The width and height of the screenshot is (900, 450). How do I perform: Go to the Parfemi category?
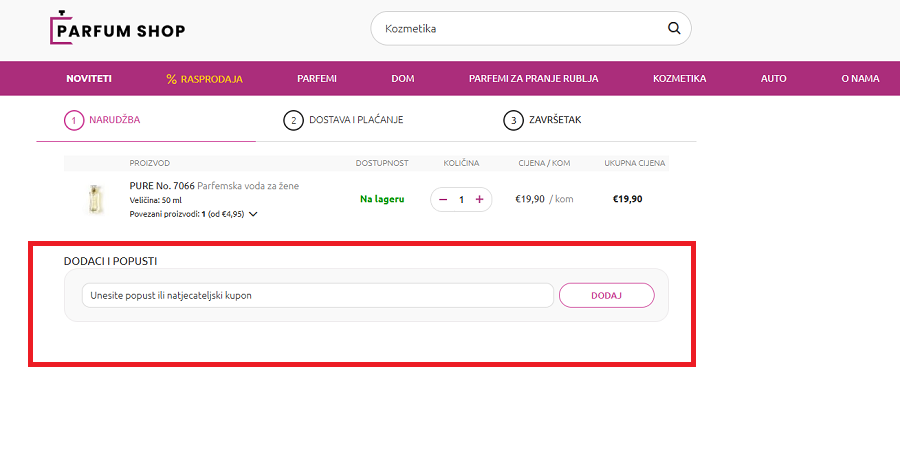317,78
